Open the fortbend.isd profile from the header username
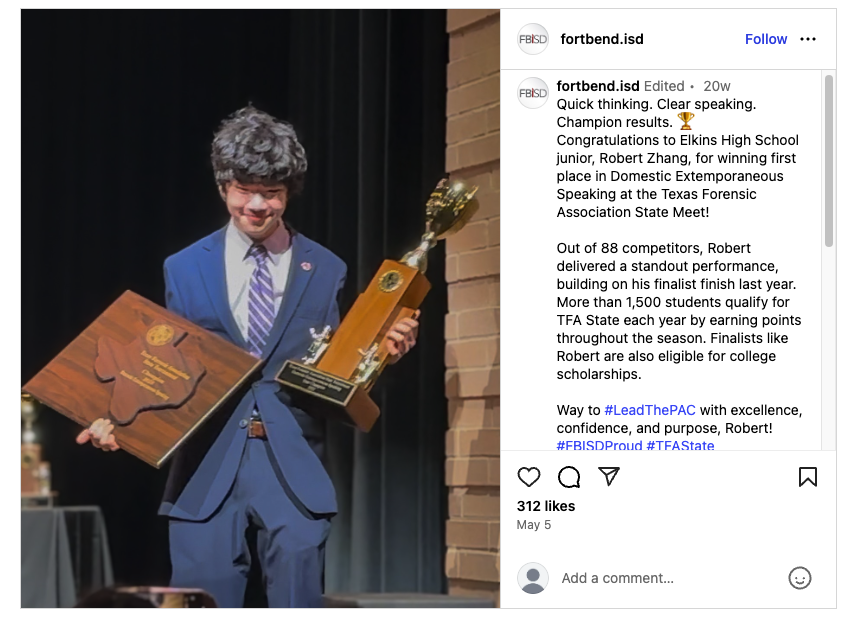The image size is (862, 630). click(x=602, y=39)
